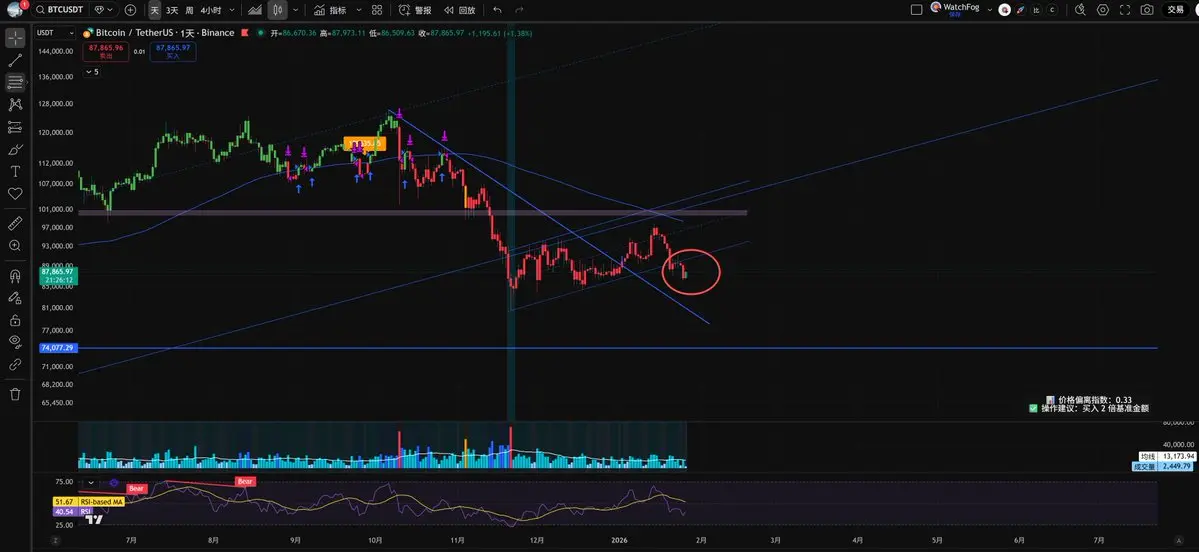Expand the RSI pane legend chevron
This screenshot has height=552, width=1199.
[x=91, y=482]
